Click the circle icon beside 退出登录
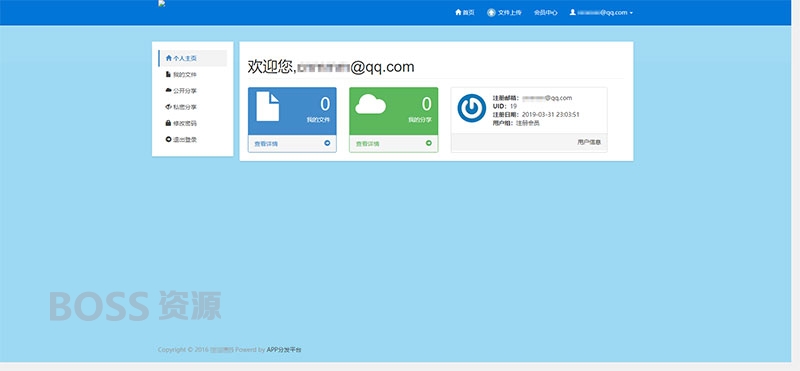 point(168,139)
